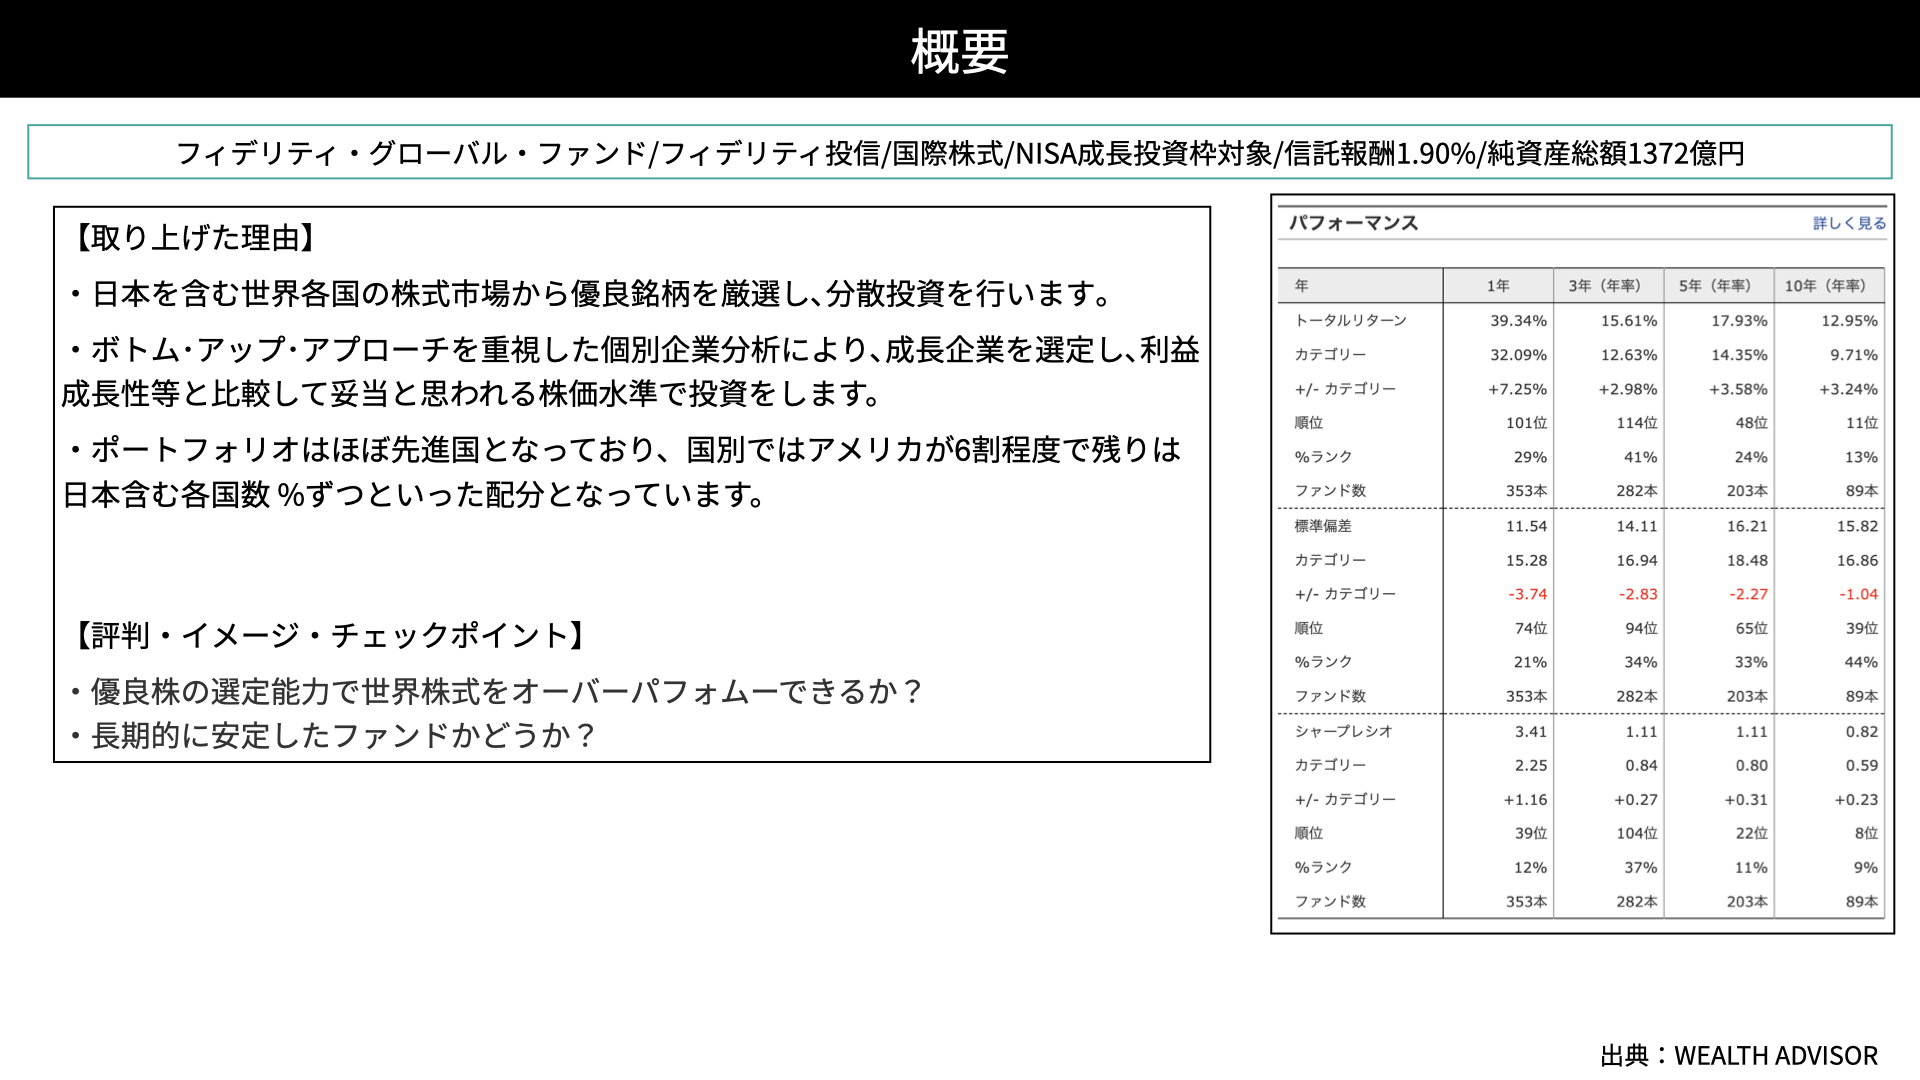Click the 12% Sharpe percent rank

[1530, 867]
